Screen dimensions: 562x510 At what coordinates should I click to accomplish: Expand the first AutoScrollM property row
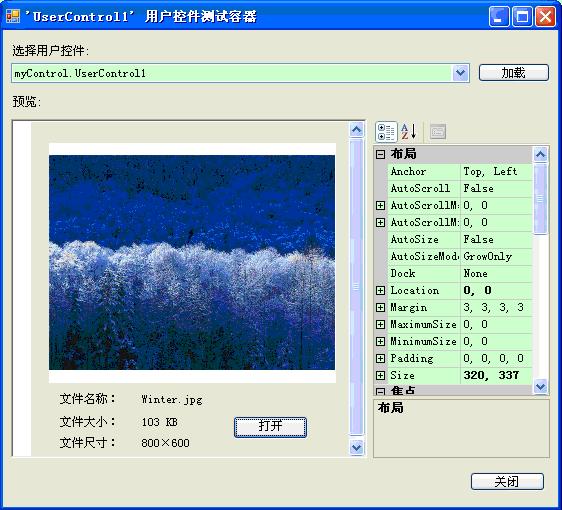[x=380, y=205]
